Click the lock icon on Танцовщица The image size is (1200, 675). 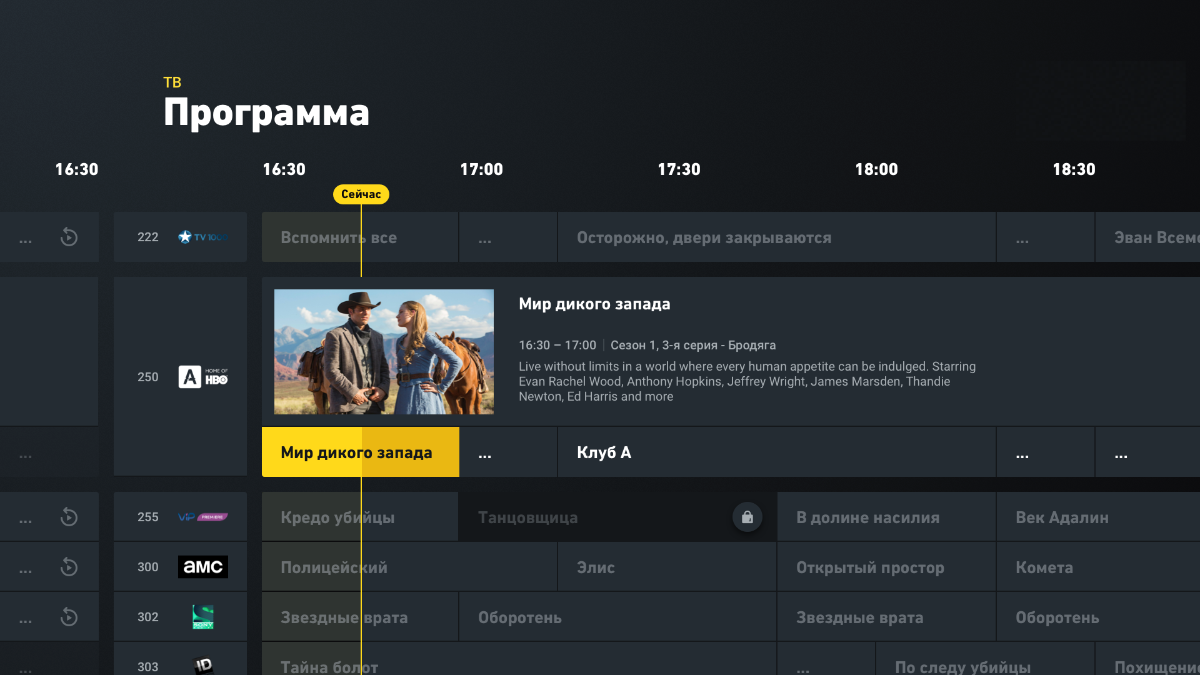tap(746, 517)
